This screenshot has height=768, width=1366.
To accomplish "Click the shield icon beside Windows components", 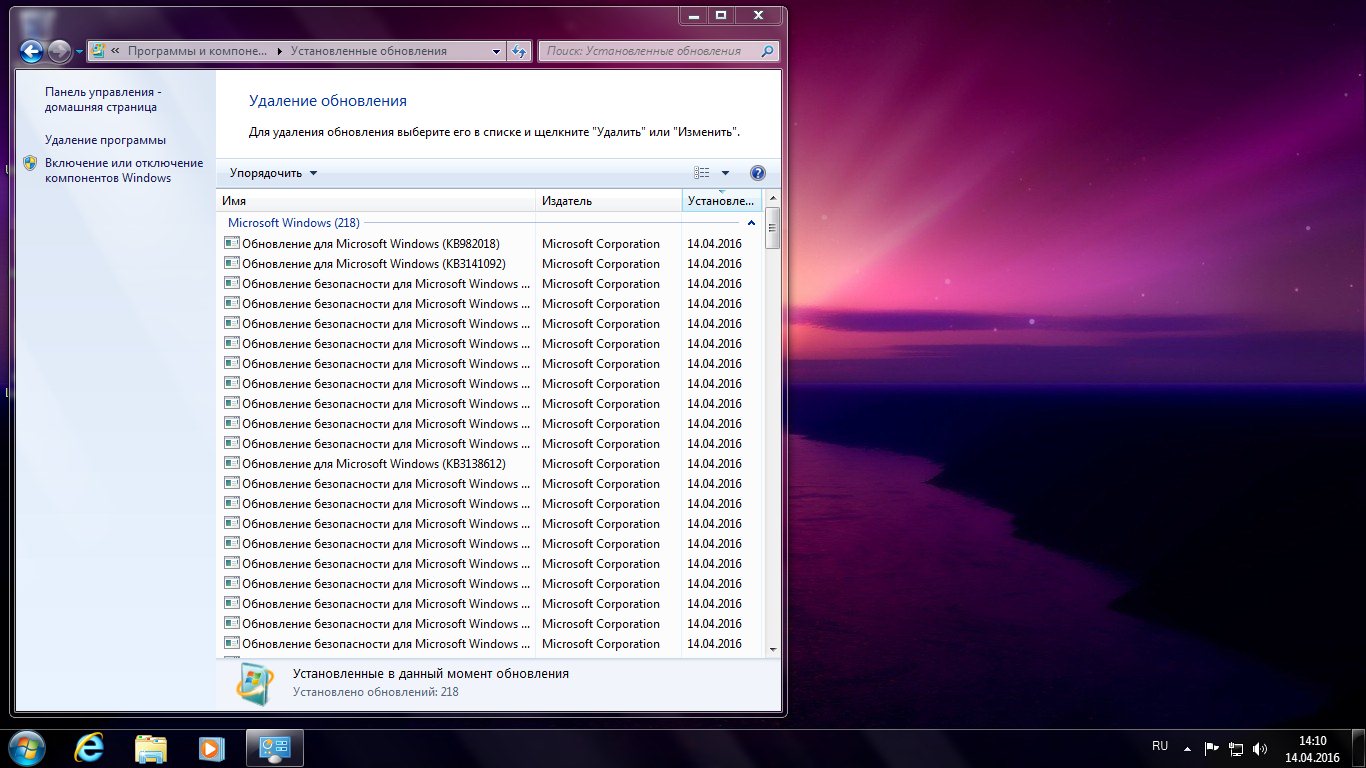I will (30, 163).
